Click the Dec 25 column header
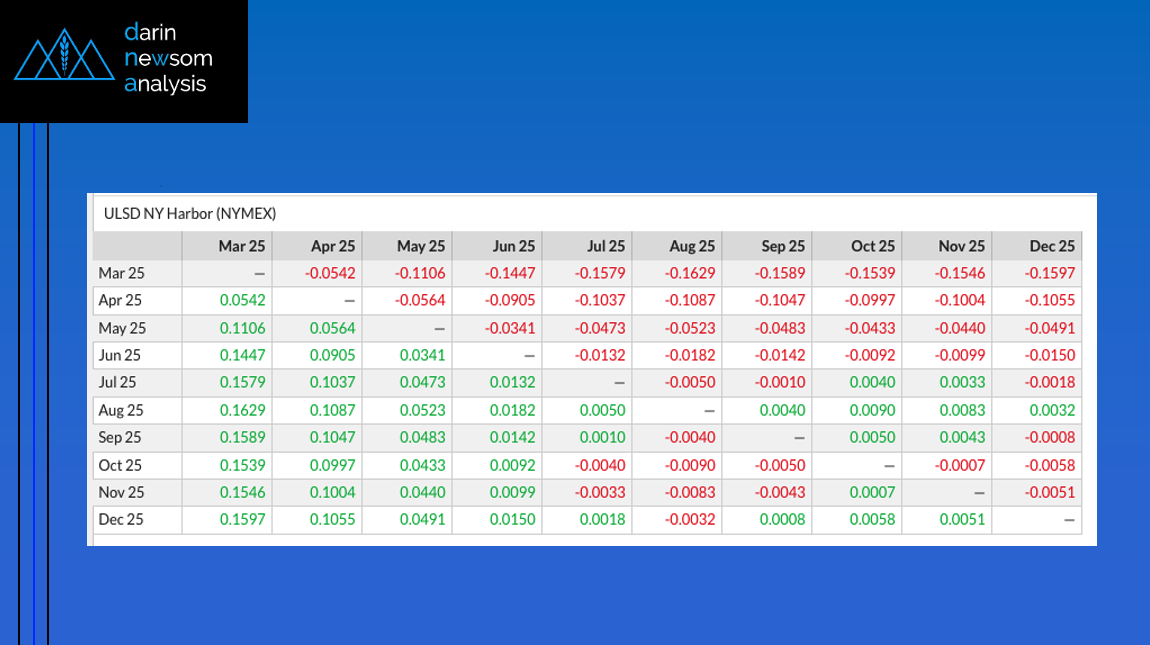 1052,246
